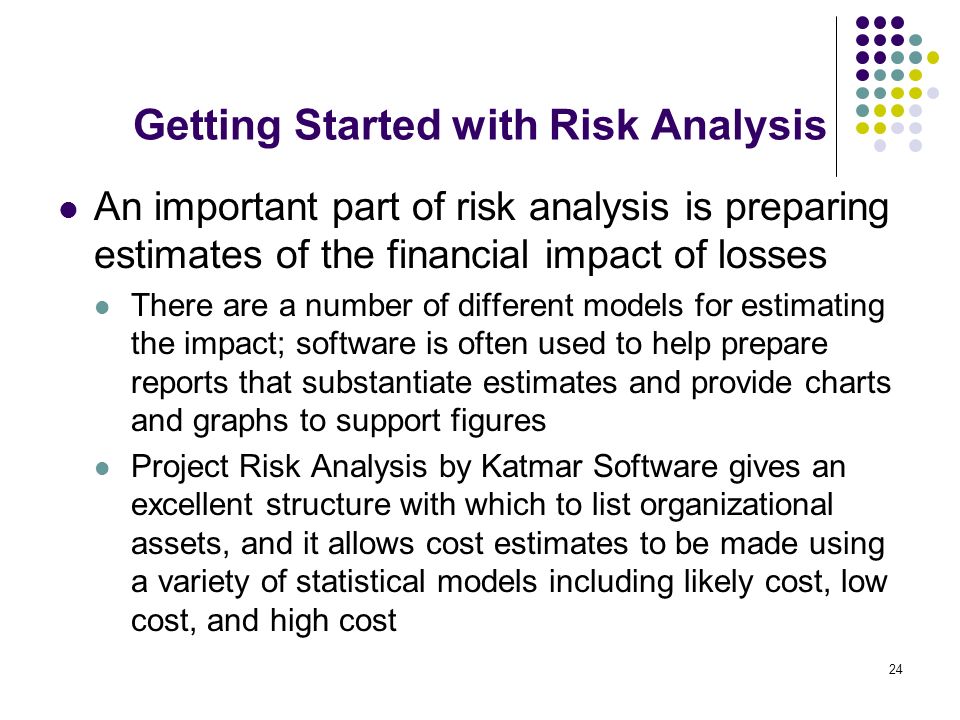Screen dimensions: 960x720
Task: Click the words 'statistical models'
Action: point(416,581)
